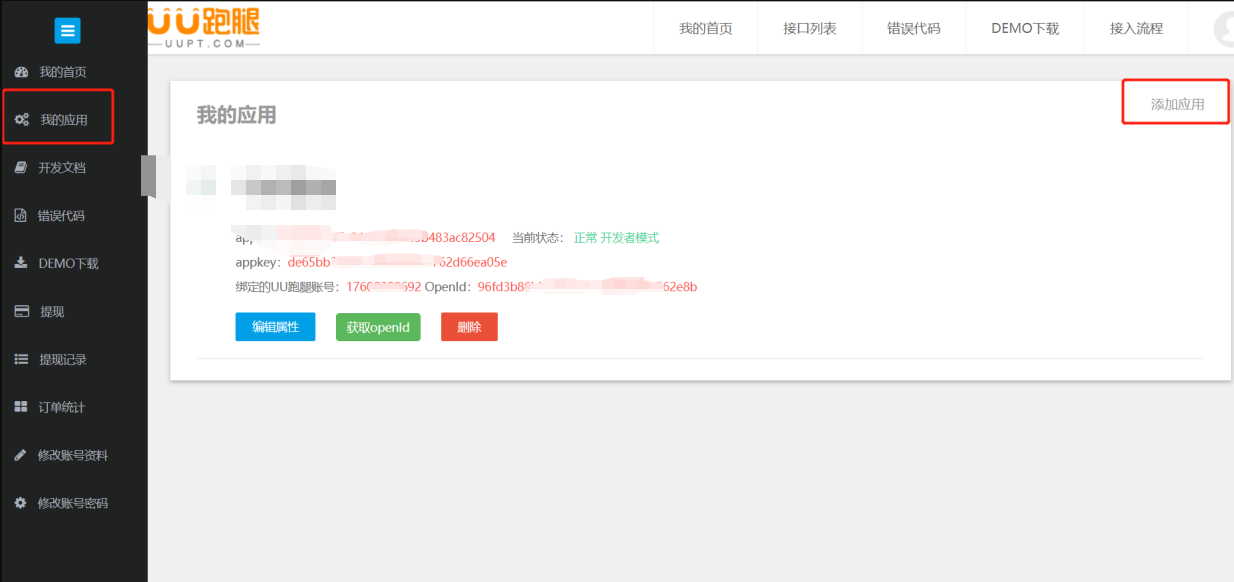
Task: Click the book icon beside 开发文档
Action: 21,168
